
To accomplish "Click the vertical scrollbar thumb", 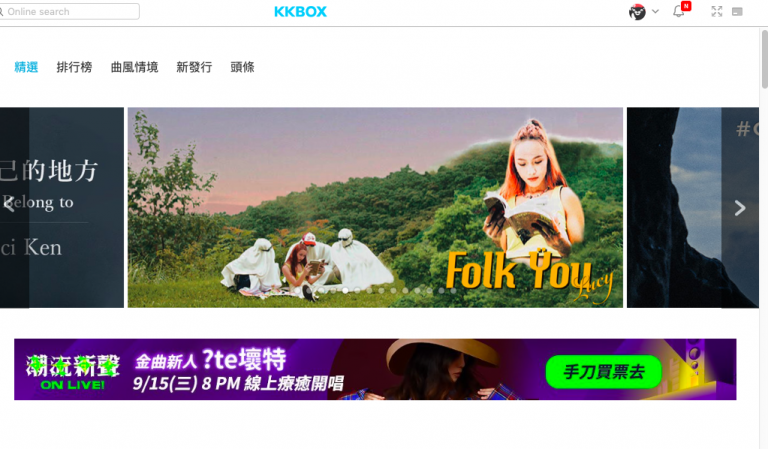I will (x=764, y=59).
